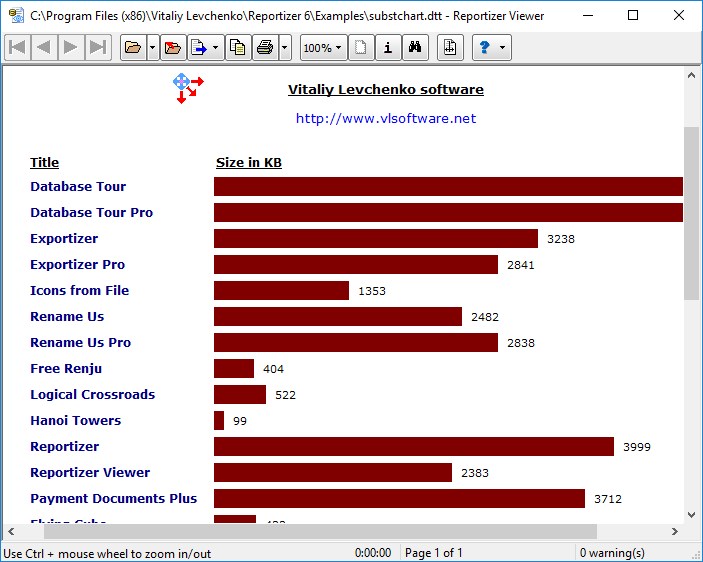Viewport: 703px width, 562px height.
Task: Click the Close report icon
Action: point(172,47)
